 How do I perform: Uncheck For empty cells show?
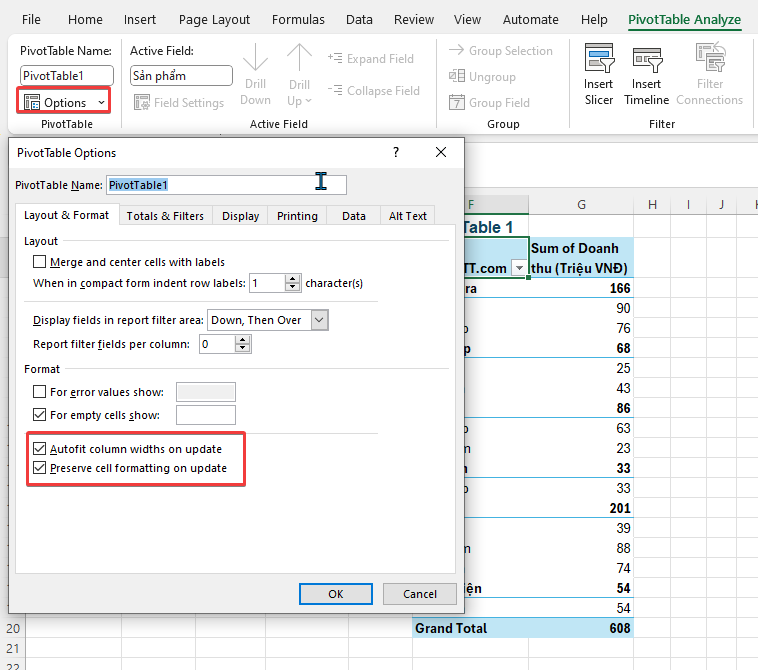click(39, 415)
